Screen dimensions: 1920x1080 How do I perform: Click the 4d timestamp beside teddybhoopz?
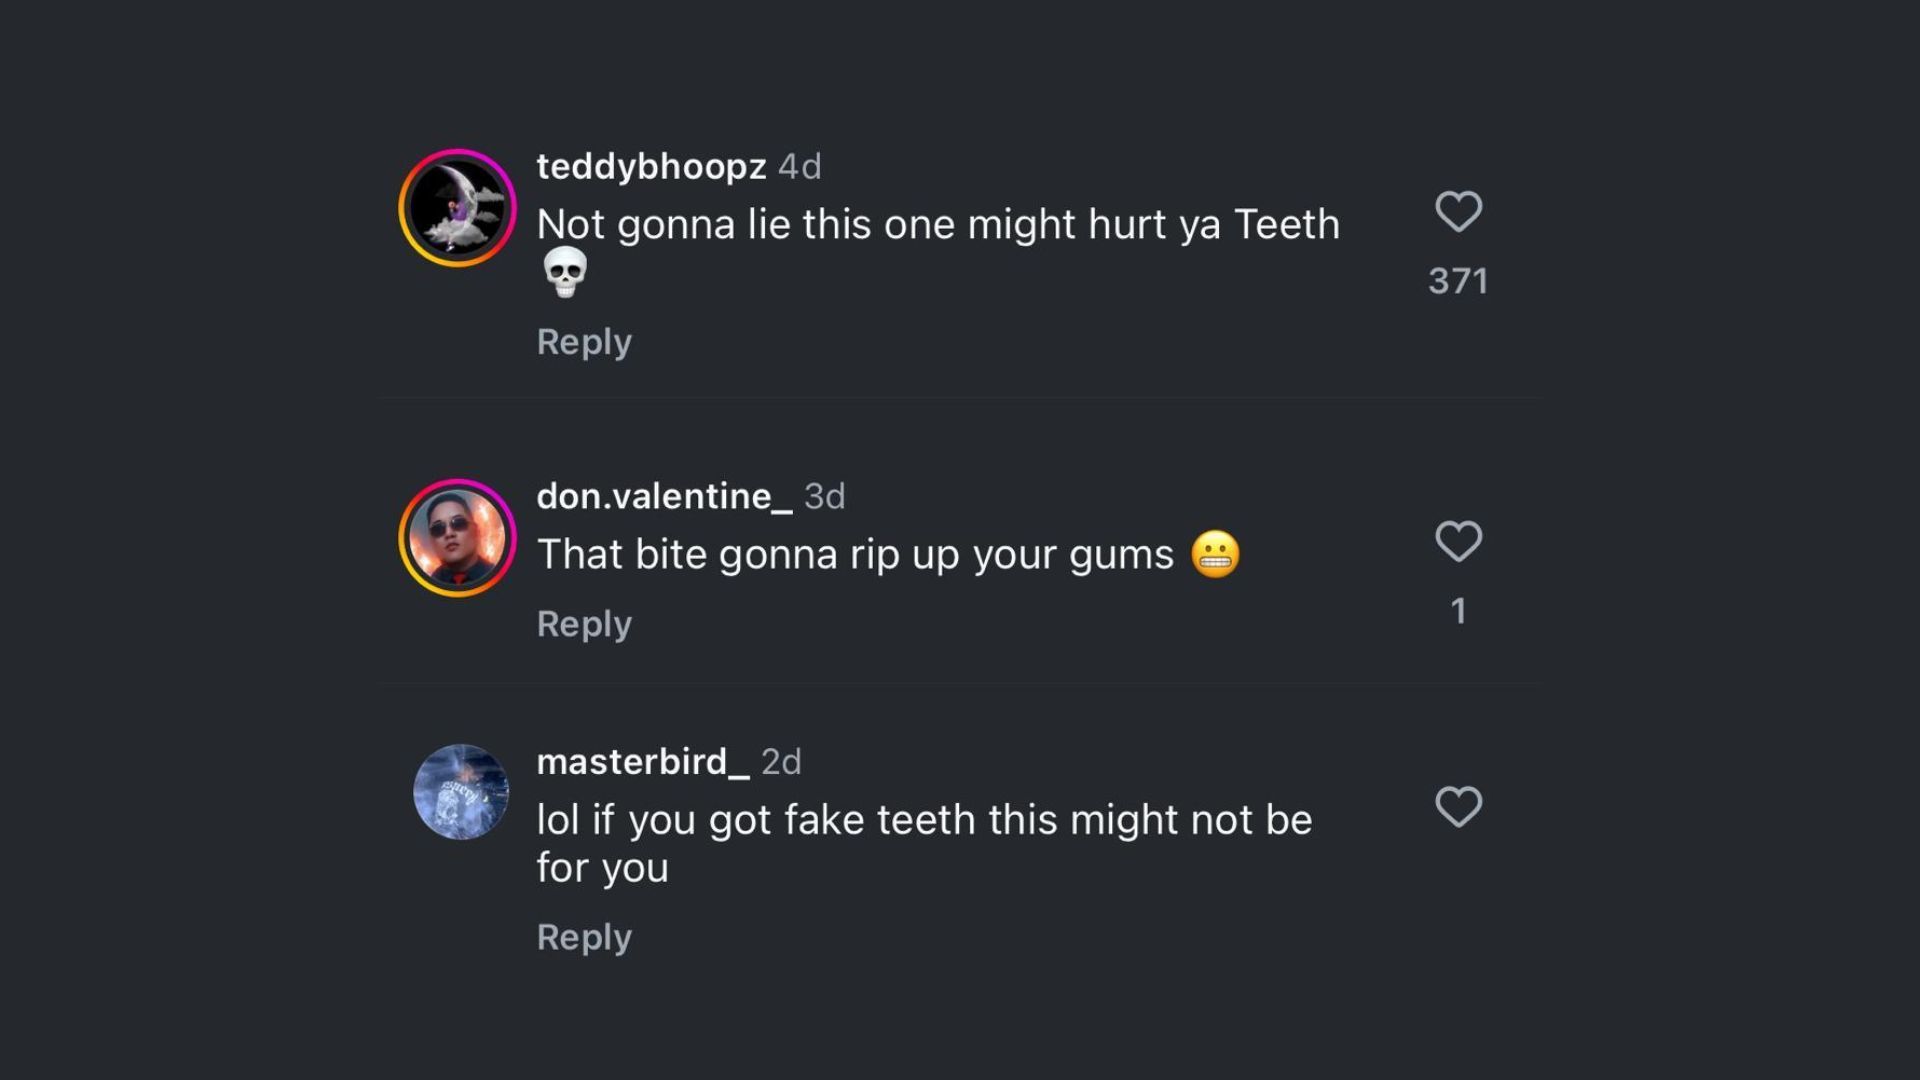click(x=800, y=166)
